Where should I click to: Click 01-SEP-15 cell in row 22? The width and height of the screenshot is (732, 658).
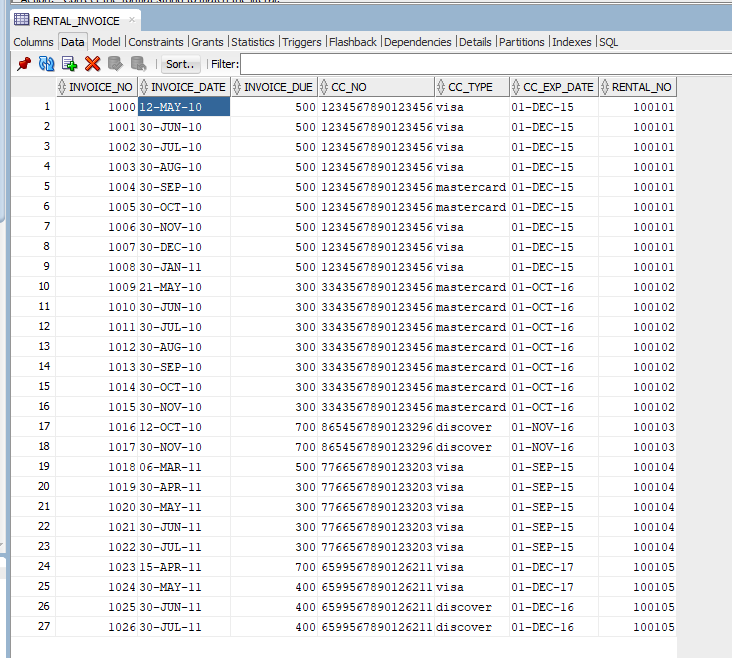point(554,527)
